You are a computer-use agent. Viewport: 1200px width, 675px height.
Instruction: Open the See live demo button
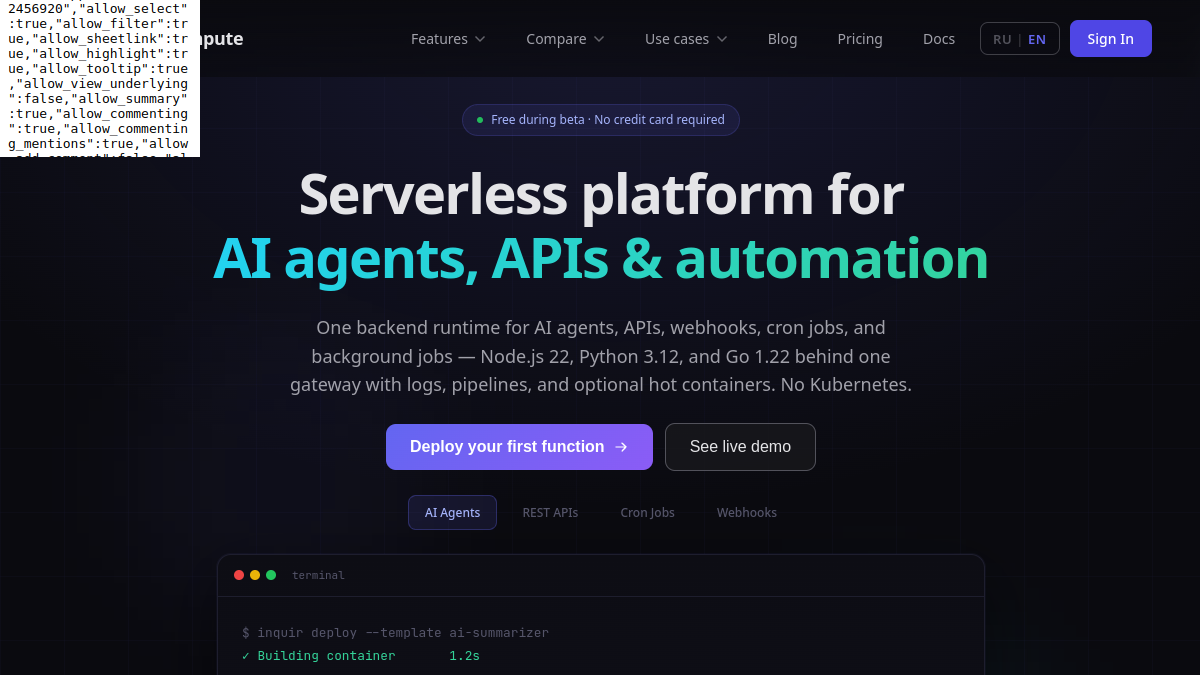[740, 447]
